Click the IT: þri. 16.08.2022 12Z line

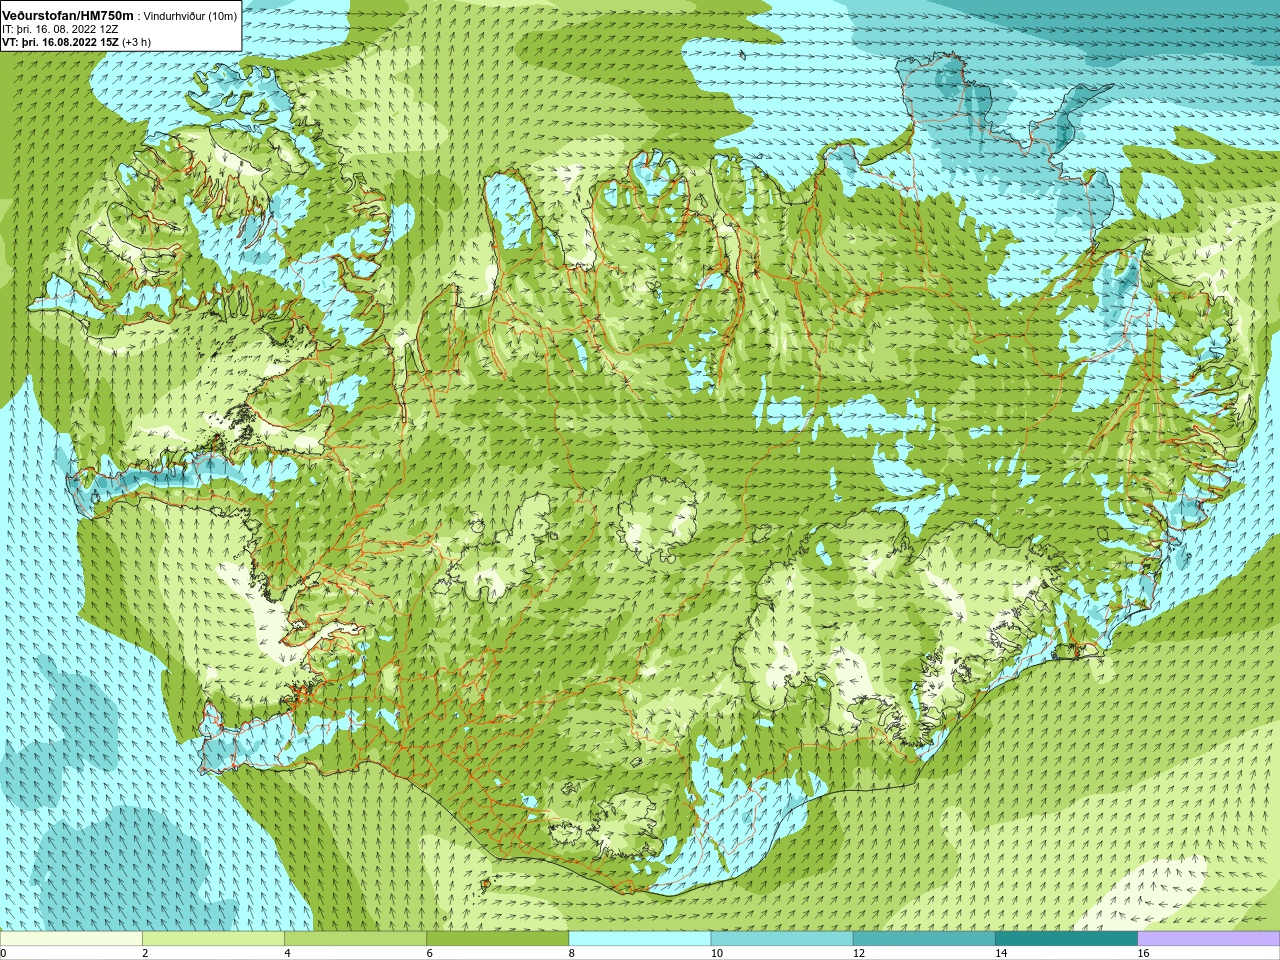60,29
